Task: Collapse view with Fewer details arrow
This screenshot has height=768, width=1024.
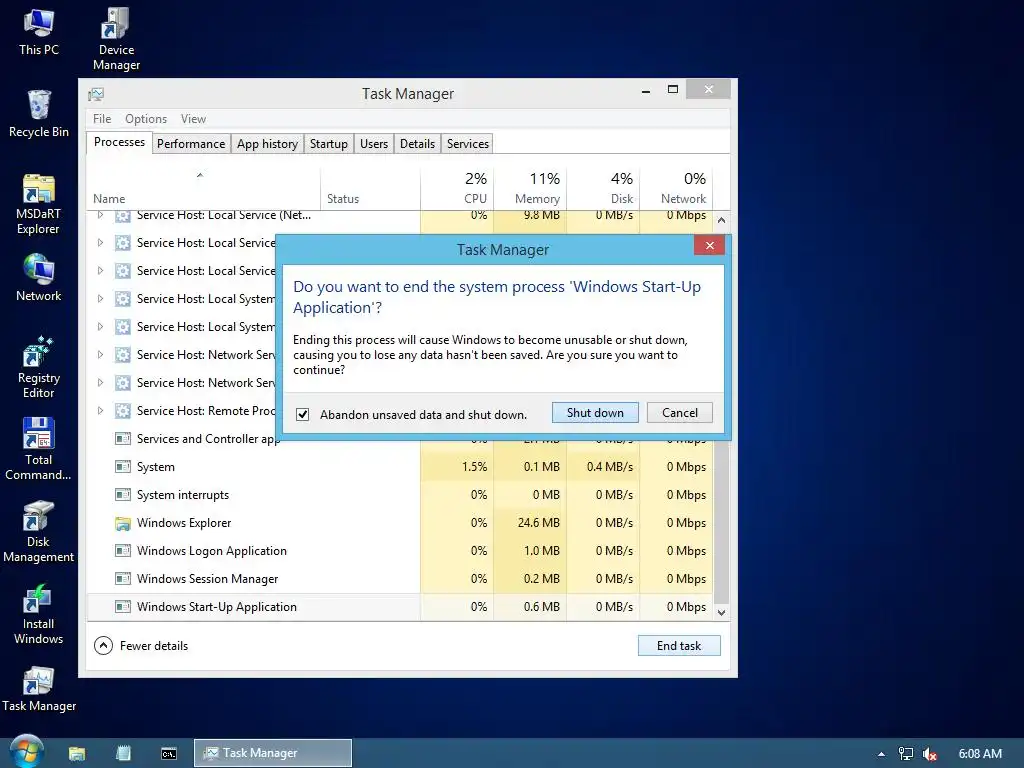Action: click(103, 646)
